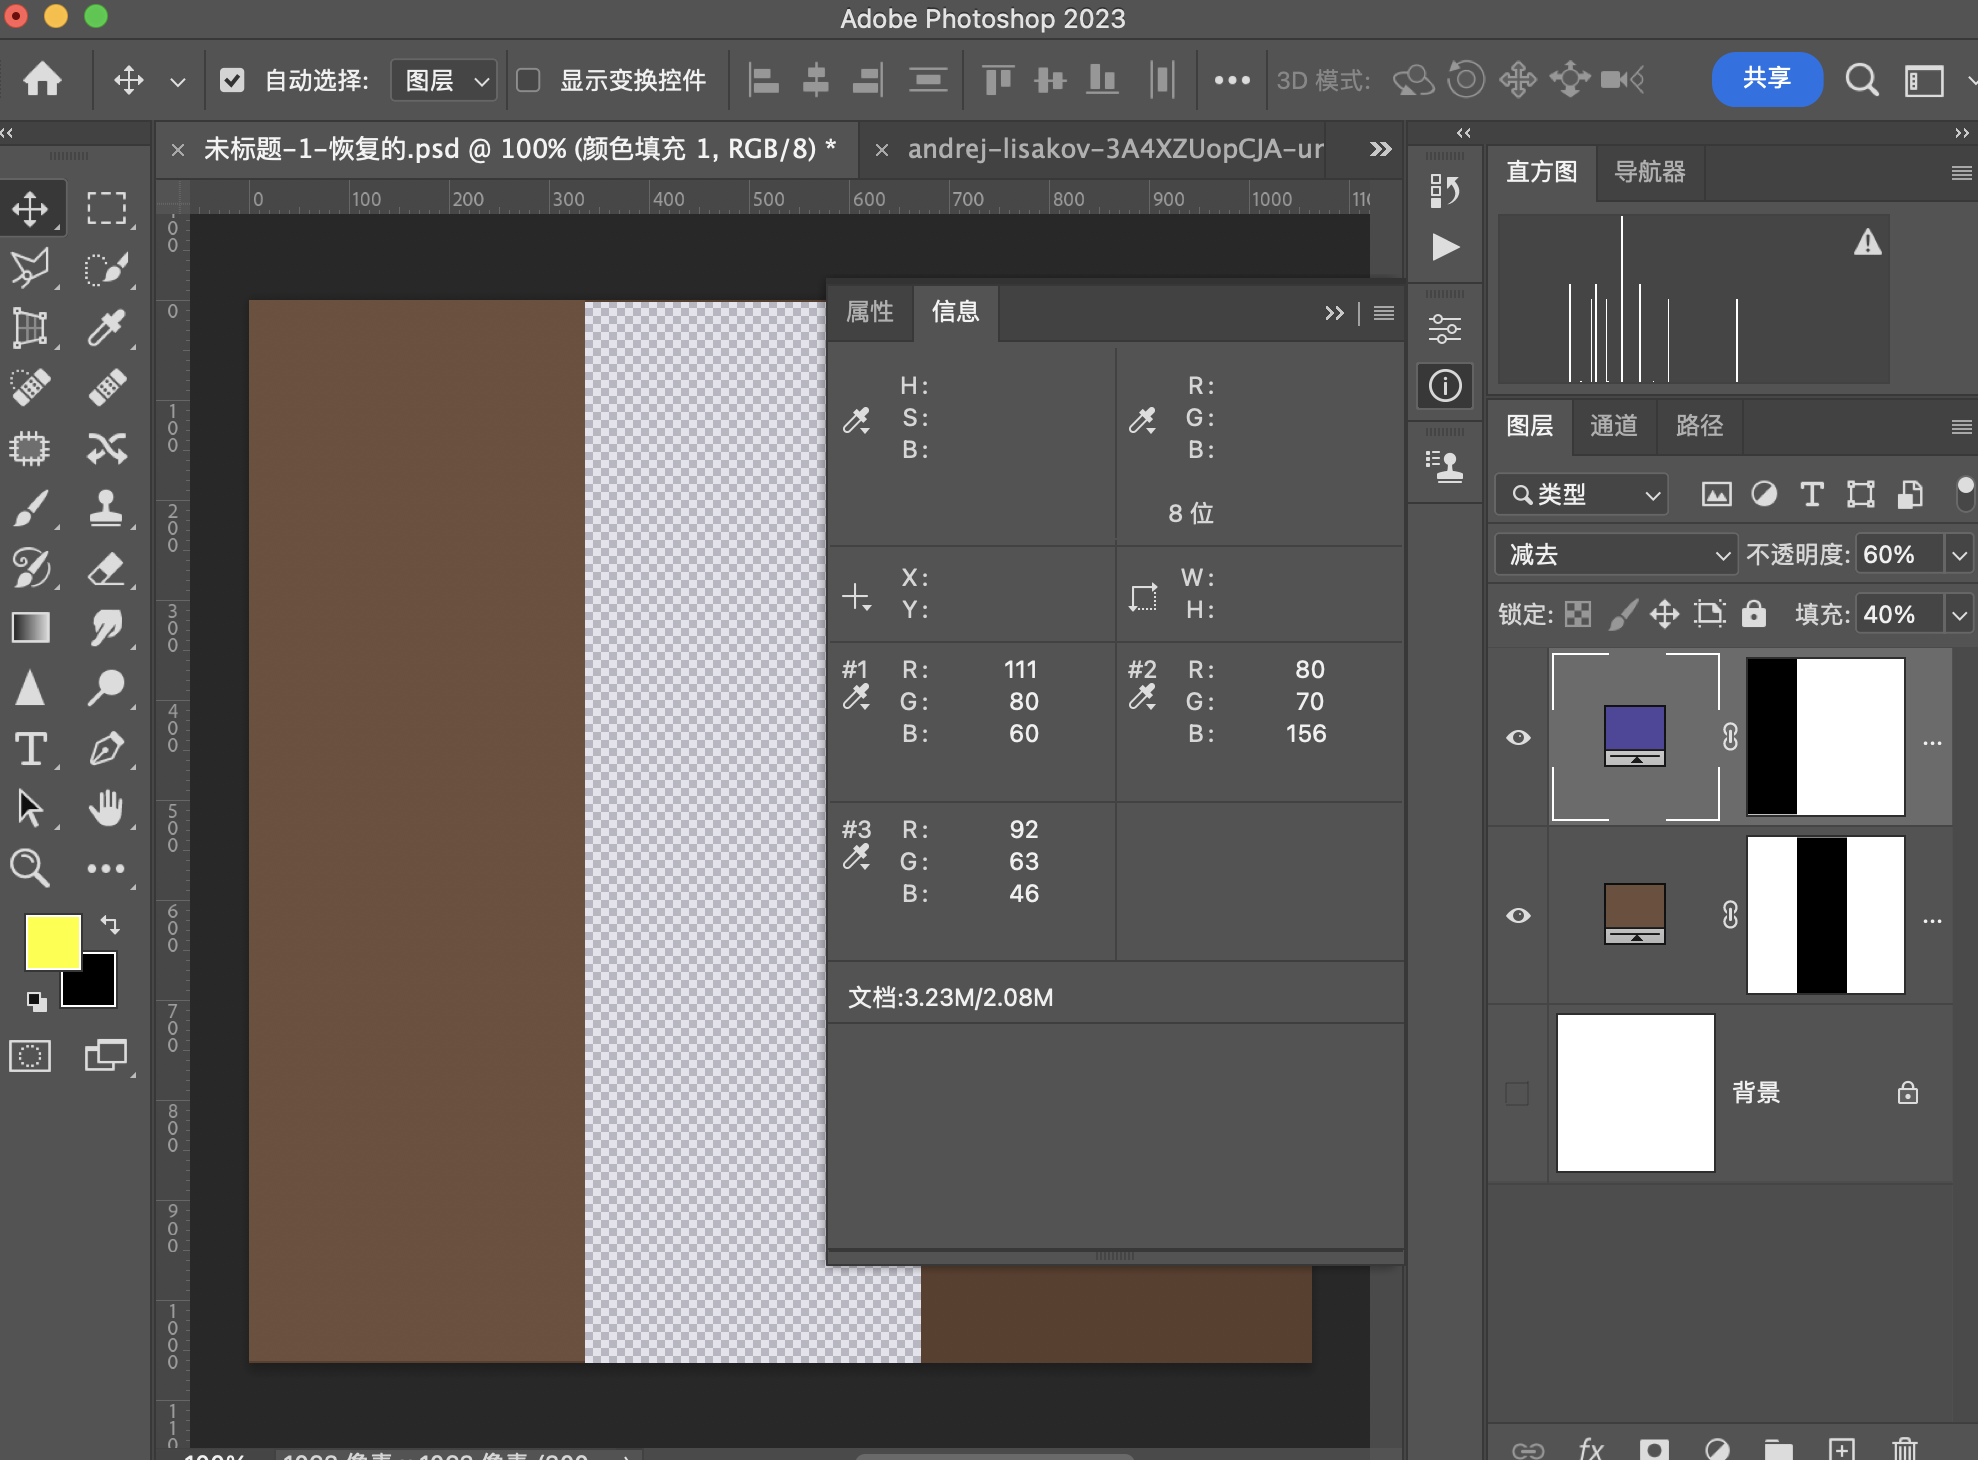Open more align options ellipsis
The width and height of the screenshot is (1978, 1460).
pos(1232,80)
